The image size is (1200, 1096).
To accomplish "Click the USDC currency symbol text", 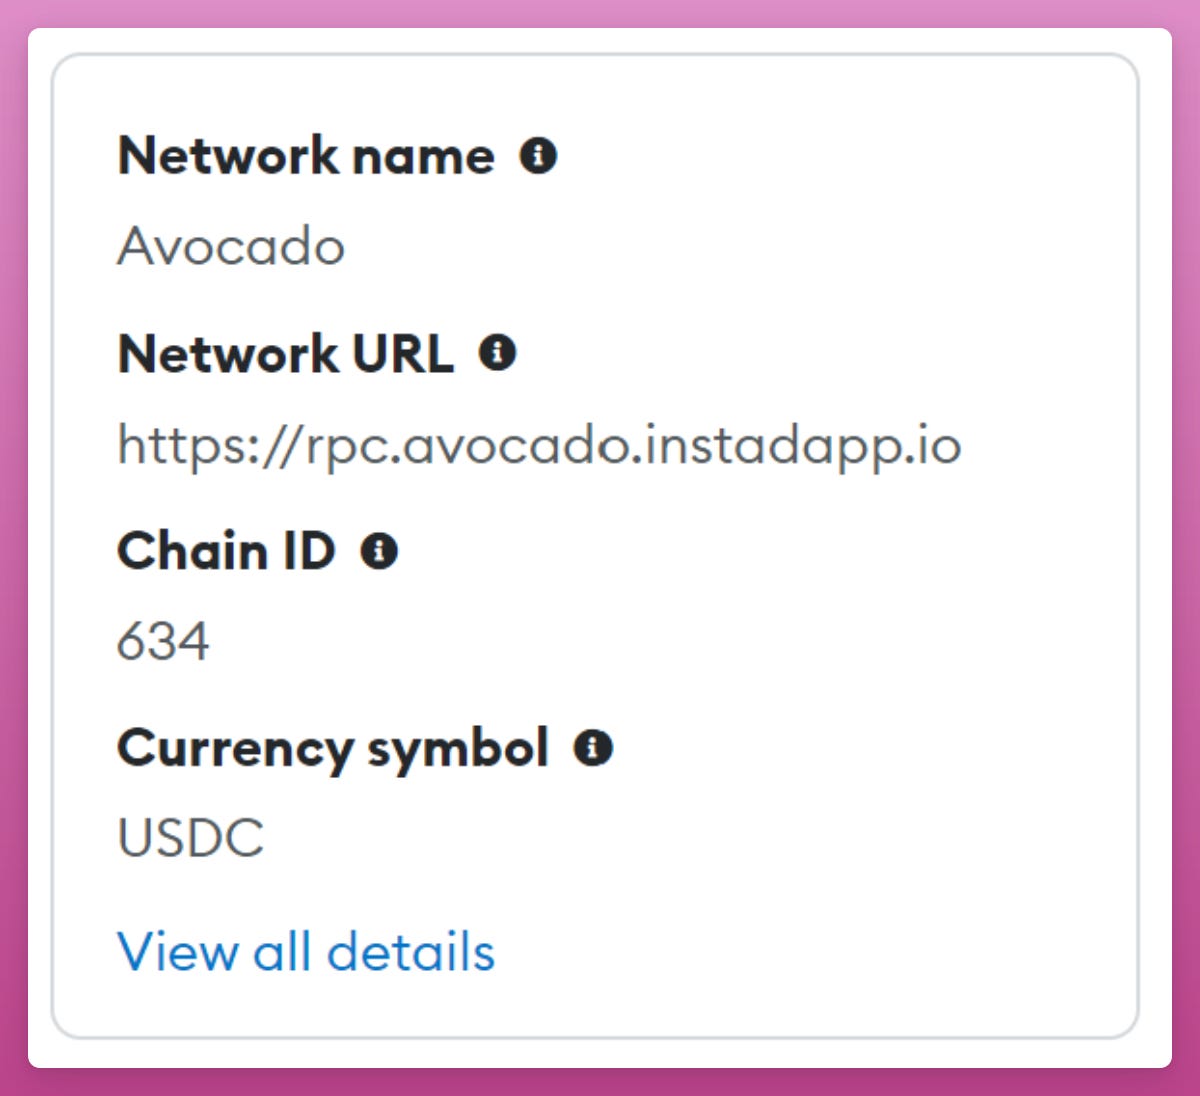I will pyautogui.click(x=191, y=838).
